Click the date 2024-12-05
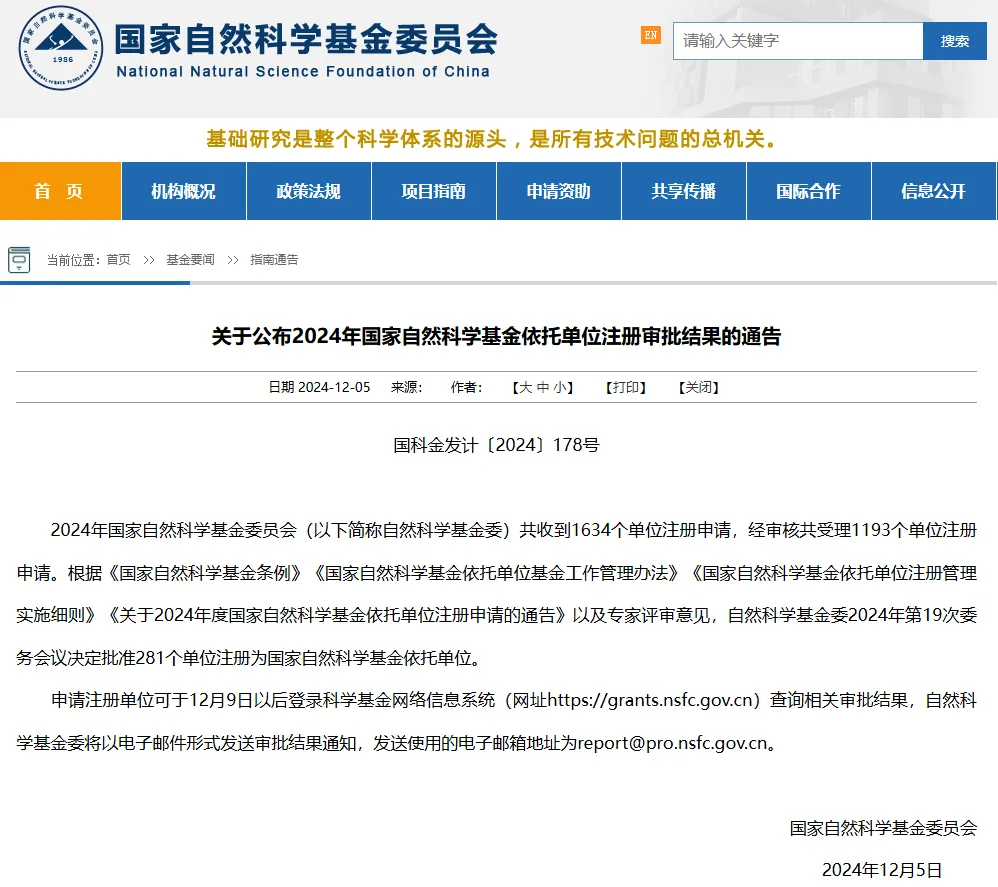Screen dimensions: 998x887 point(334,388)
